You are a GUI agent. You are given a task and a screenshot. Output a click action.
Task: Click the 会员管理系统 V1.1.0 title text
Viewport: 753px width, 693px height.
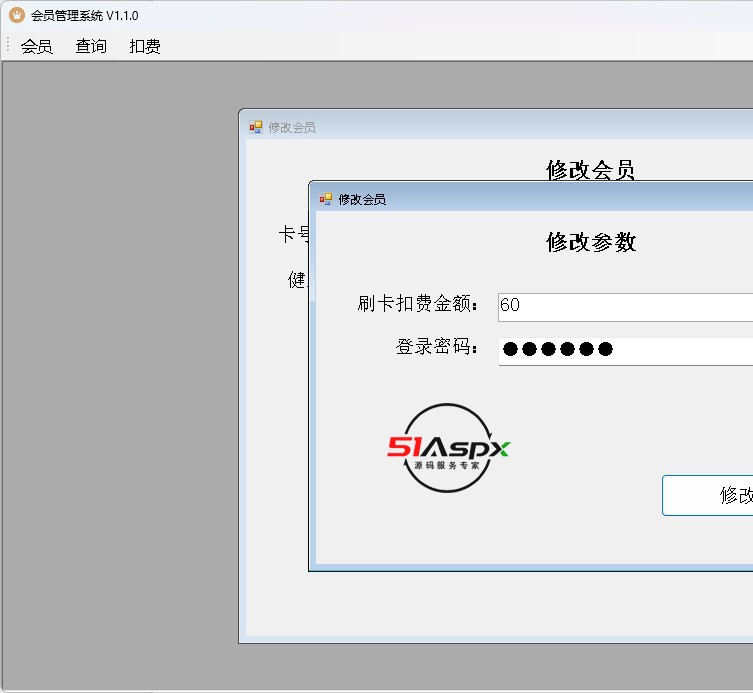tap(85, 16)
